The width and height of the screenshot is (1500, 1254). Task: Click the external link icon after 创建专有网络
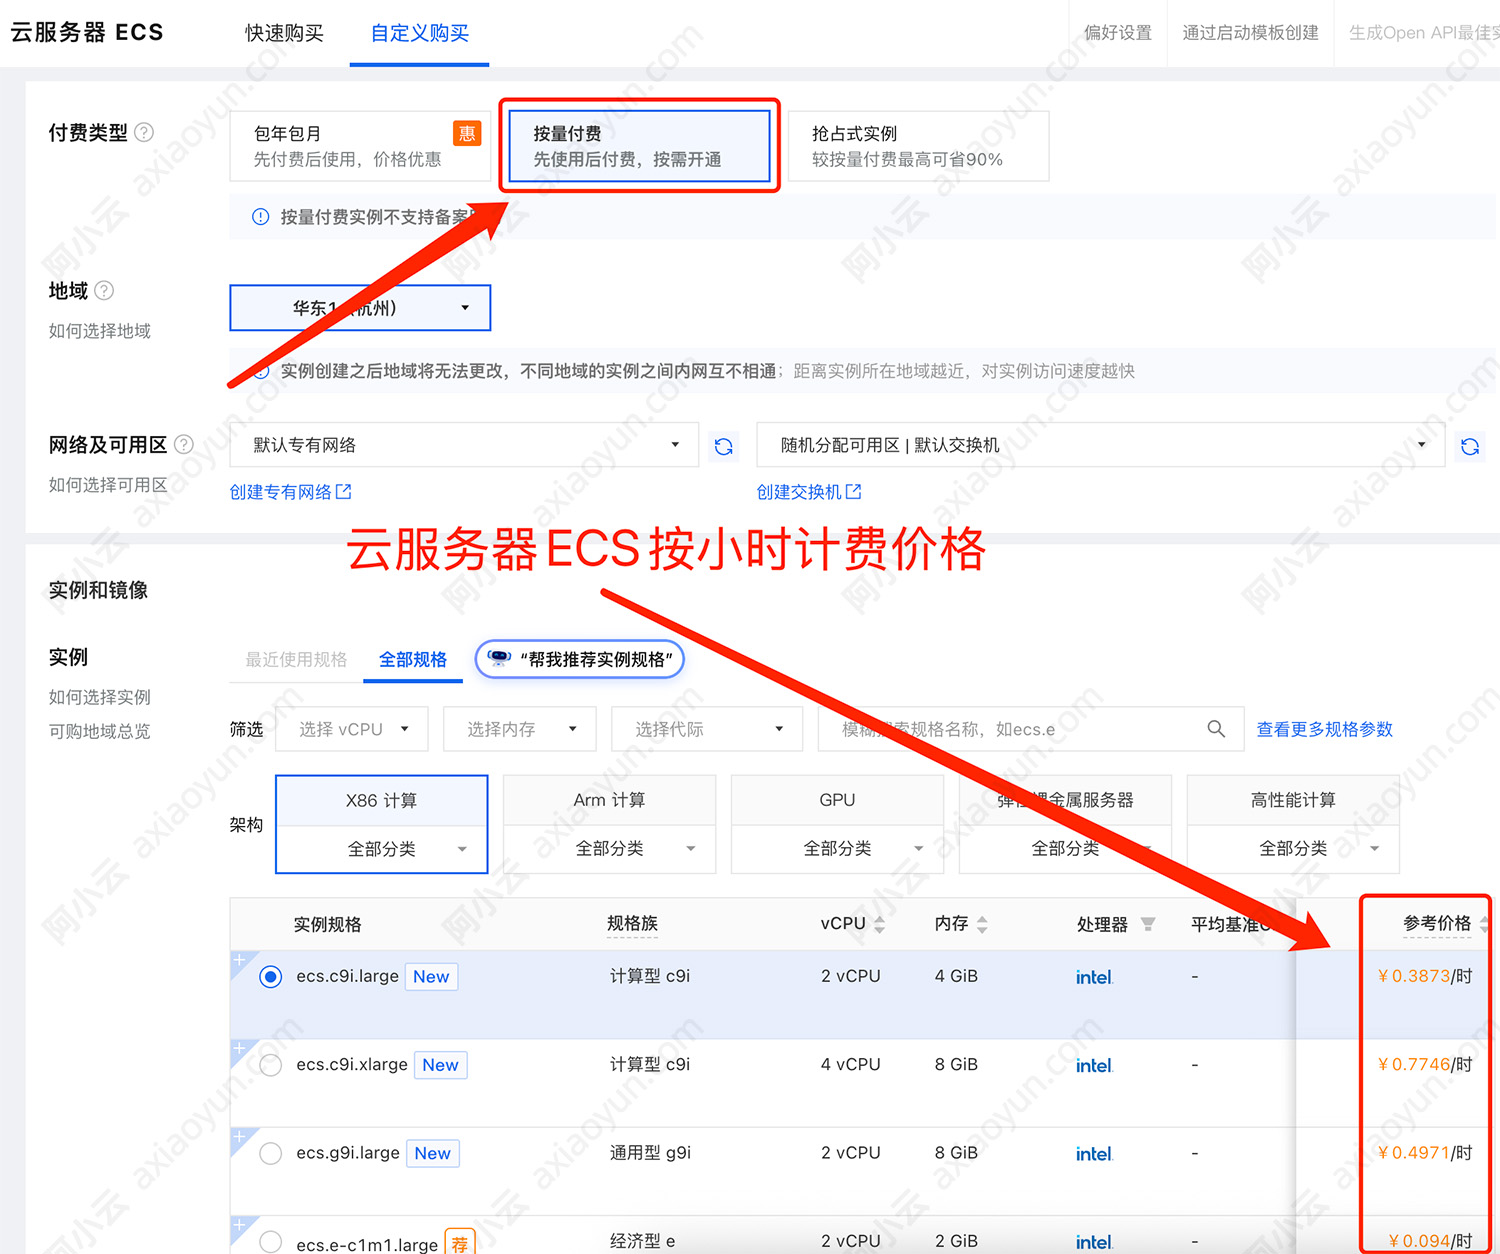[344, 491]
